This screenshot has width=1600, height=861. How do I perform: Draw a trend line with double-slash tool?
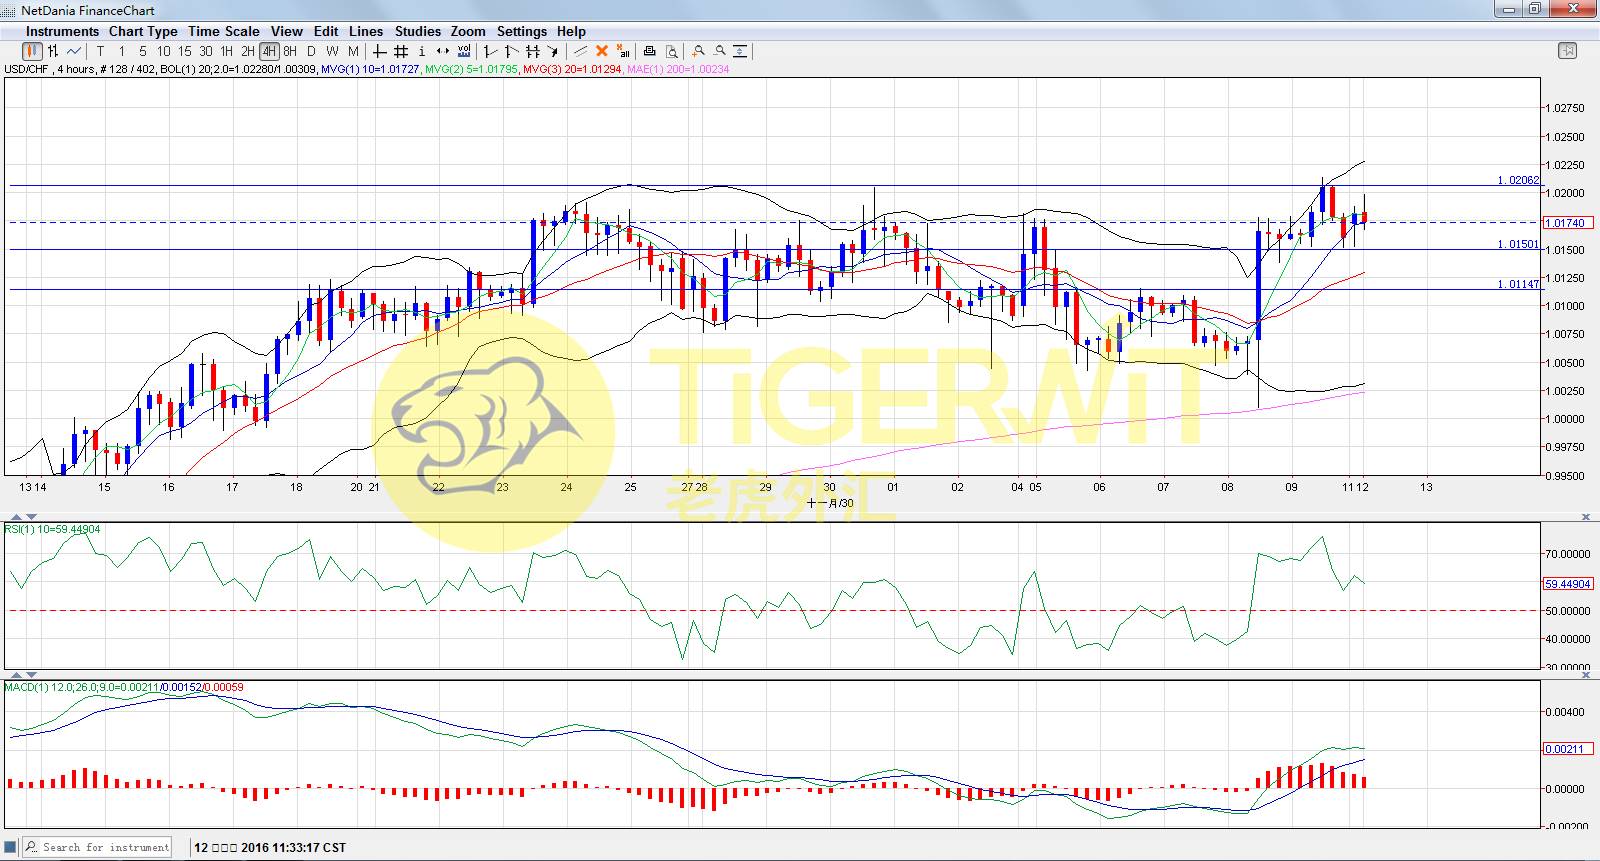(580, 51)
